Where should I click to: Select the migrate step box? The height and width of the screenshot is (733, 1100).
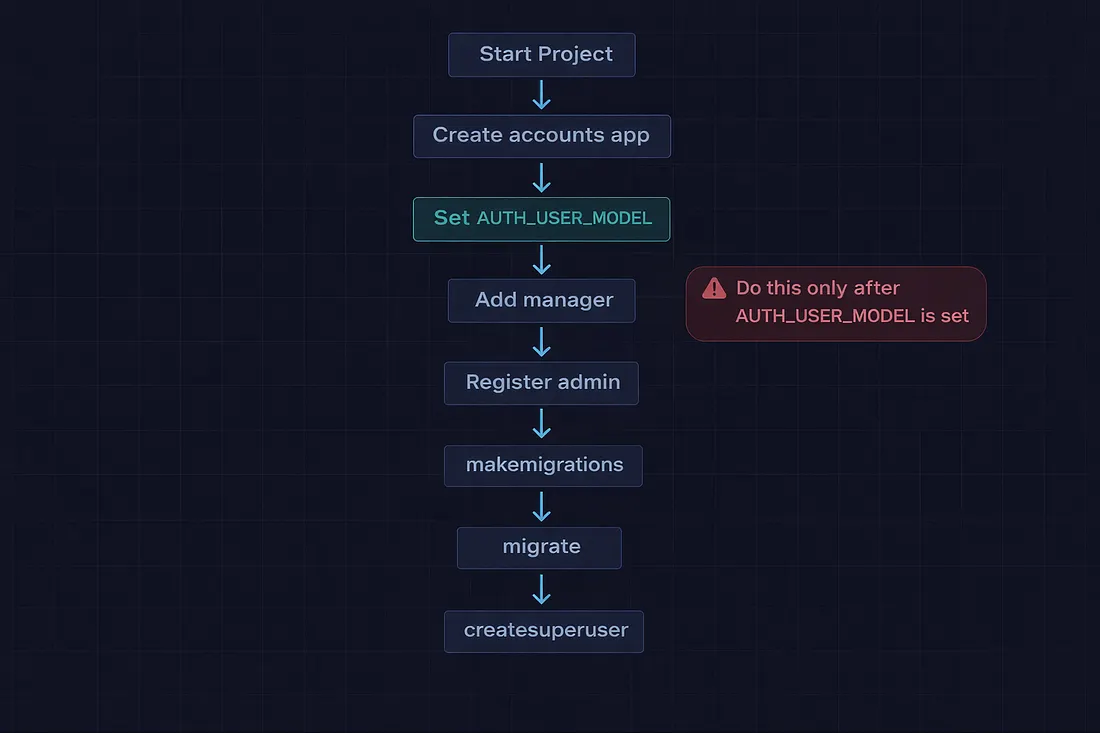tap(539, 547)
